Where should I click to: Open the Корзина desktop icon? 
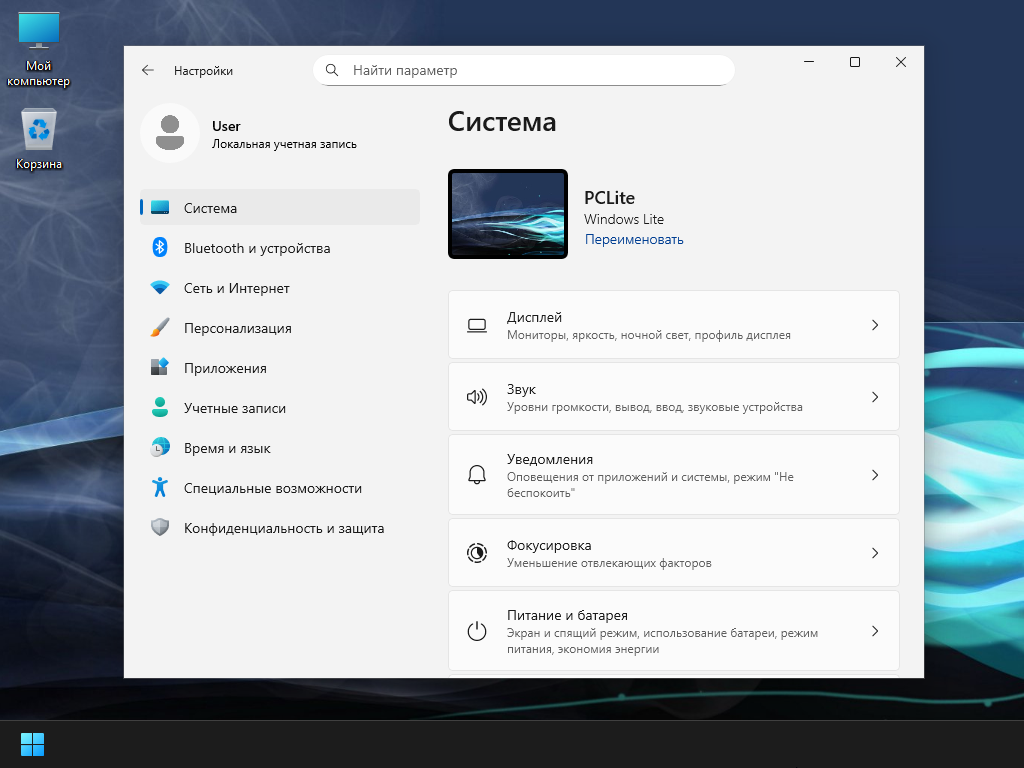[39, 138]
